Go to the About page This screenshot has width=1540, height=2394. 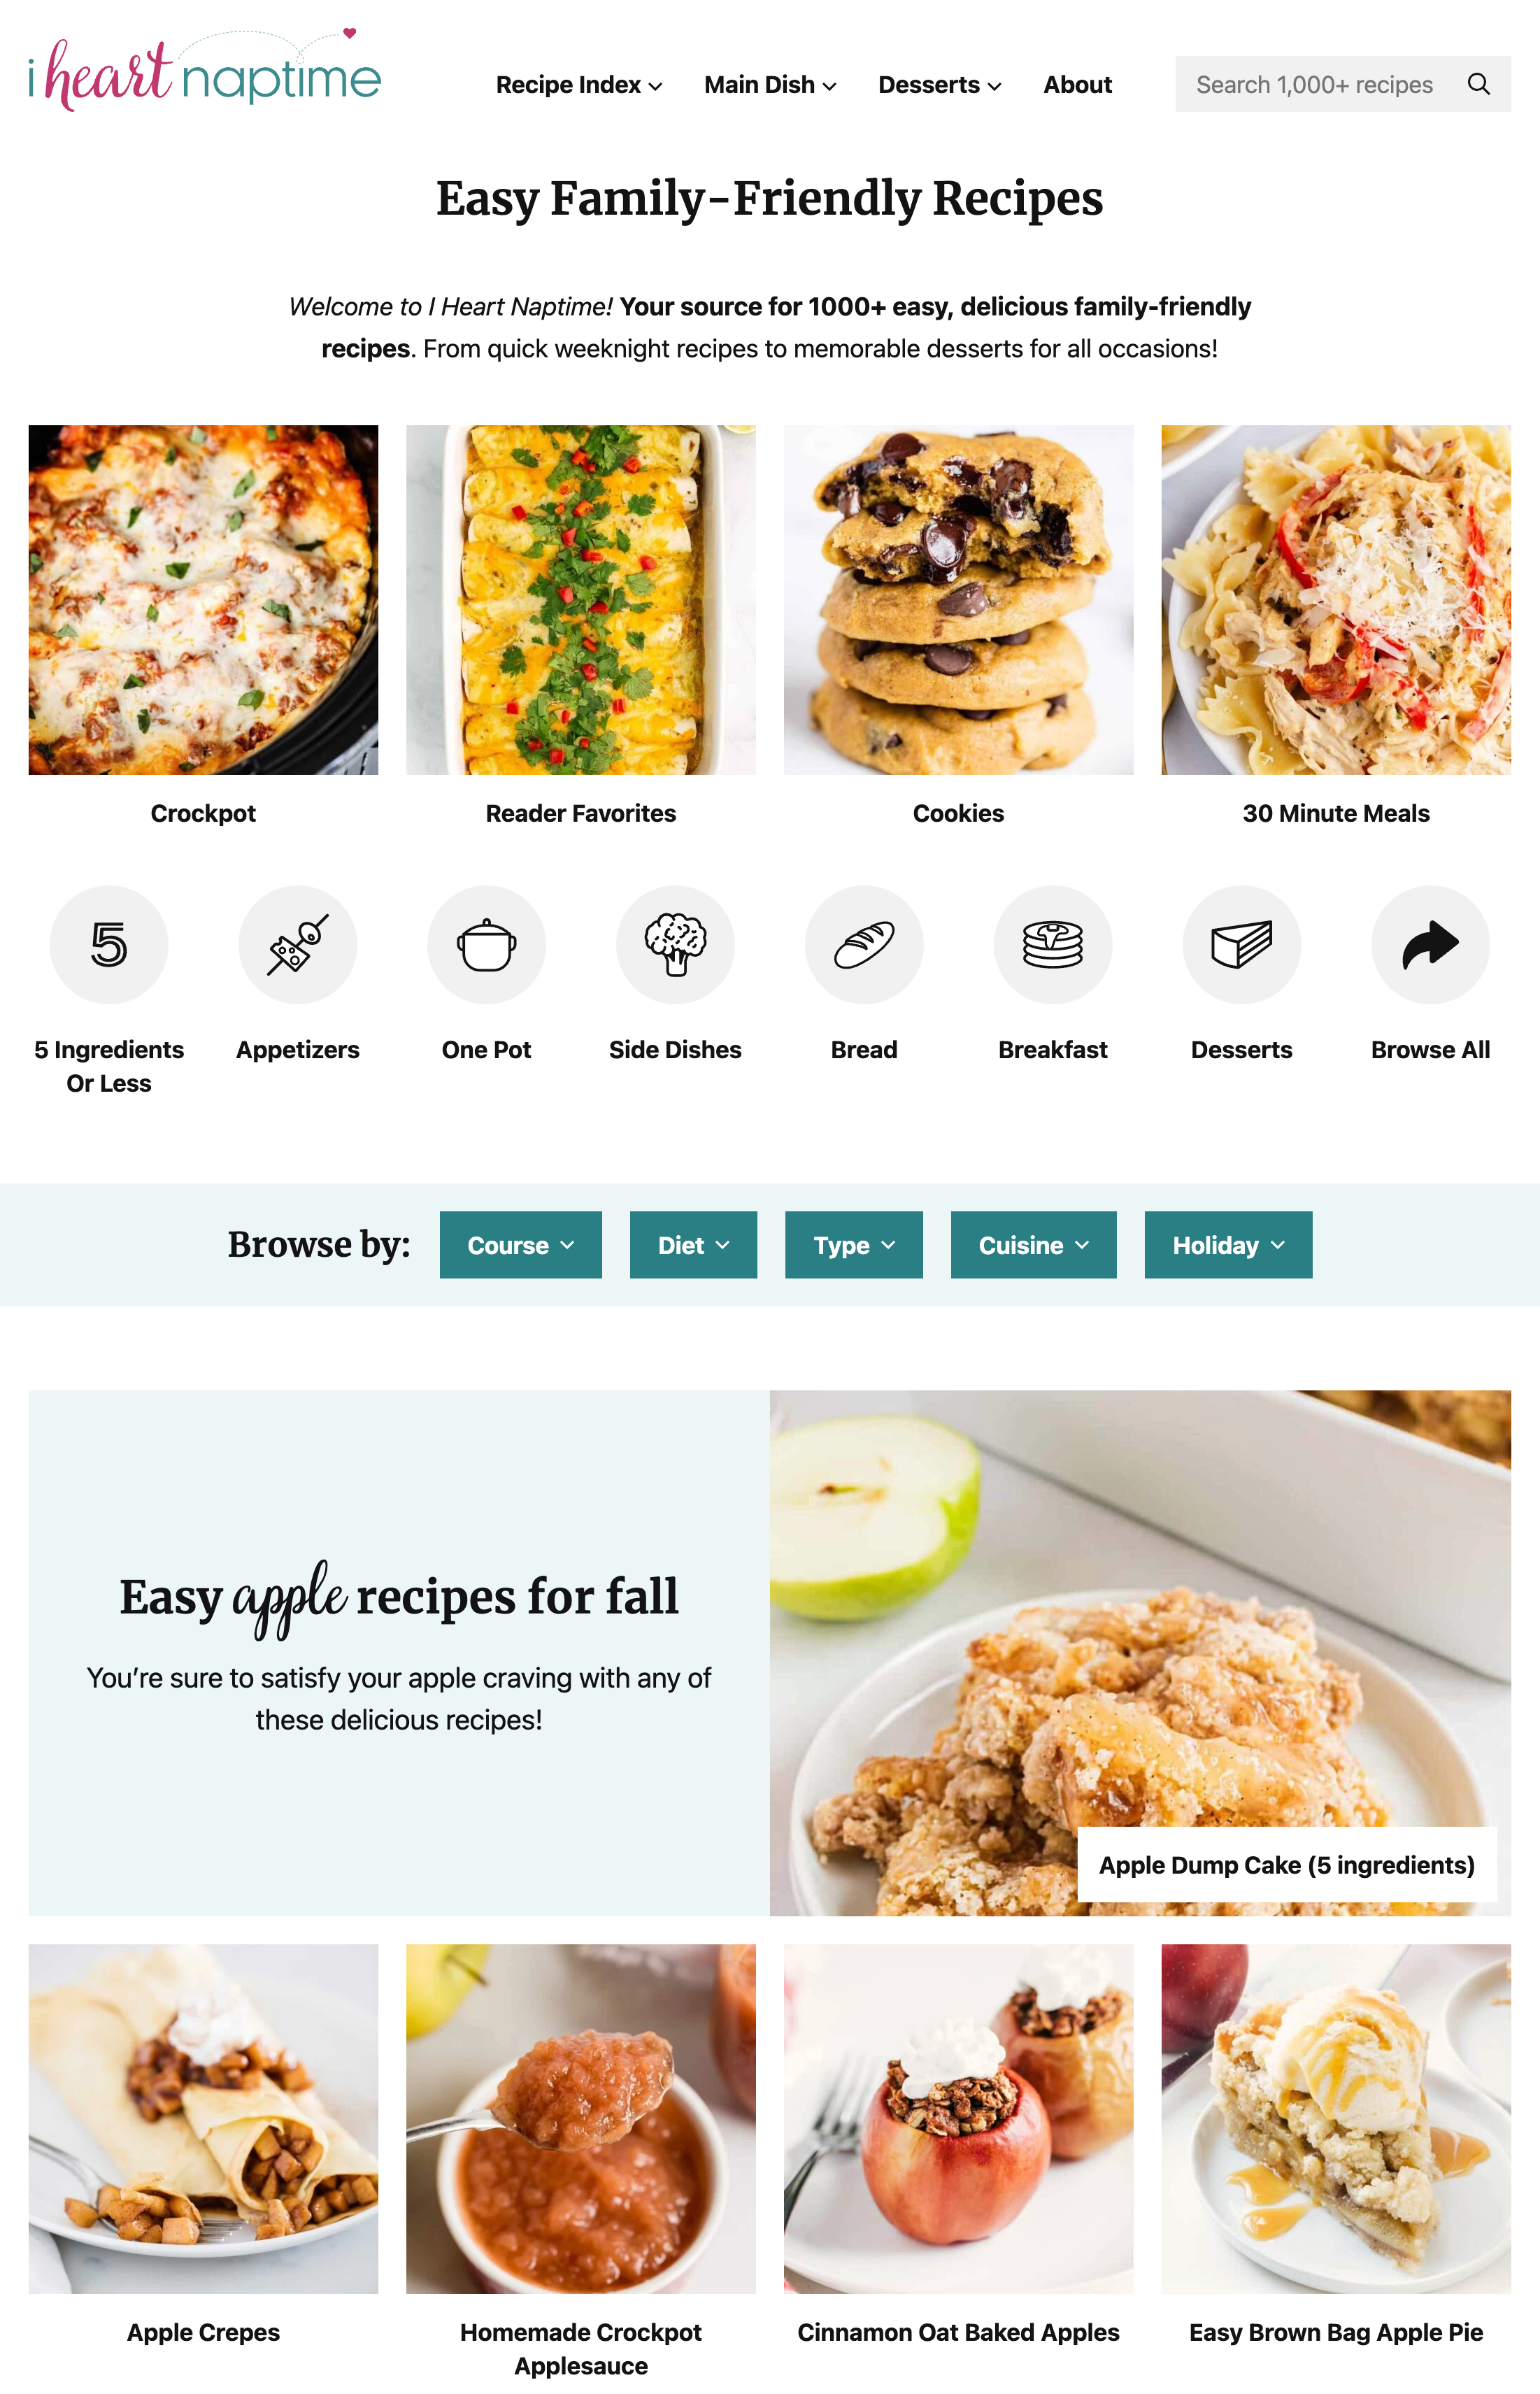[x=1077, y=85]
